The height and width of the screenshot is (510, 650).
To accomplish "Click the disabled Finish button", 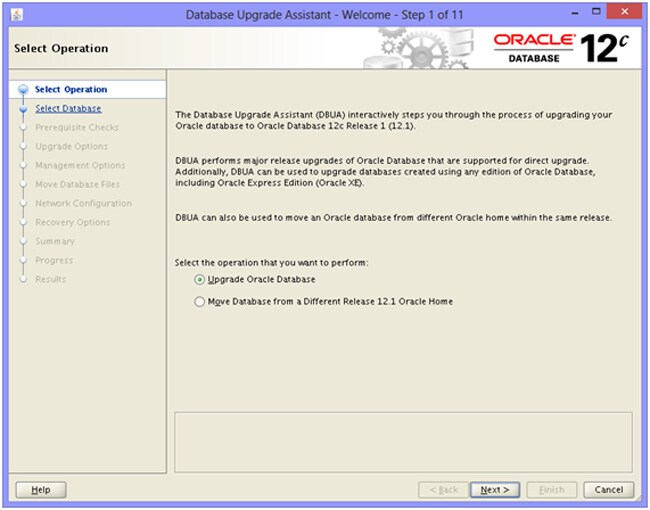I will 552,490.
